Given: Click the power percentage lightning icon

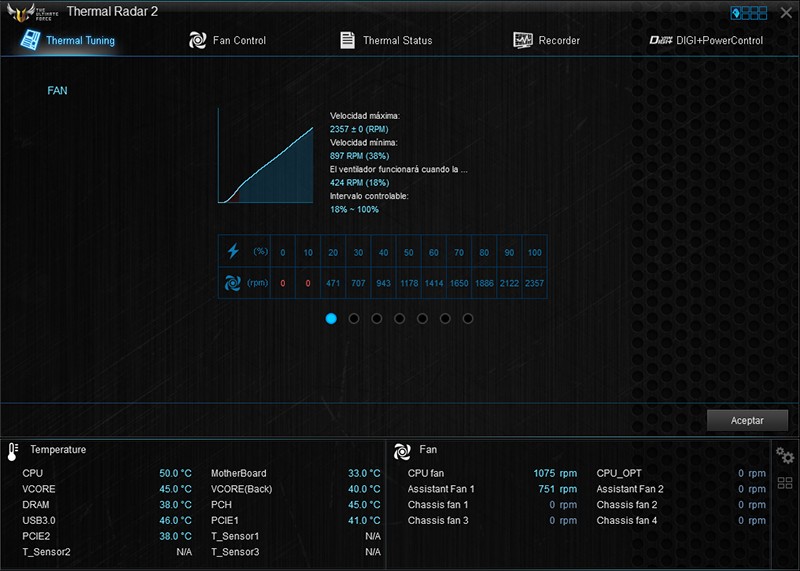Looking at the screenshot, I should (x=233, y=251).
